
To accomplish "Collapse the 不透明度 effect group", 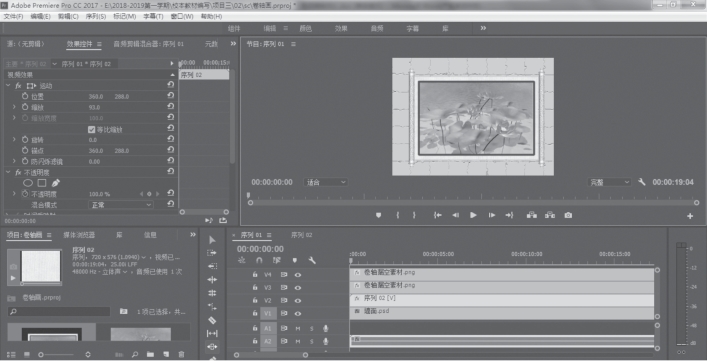I will pos(8,172).
